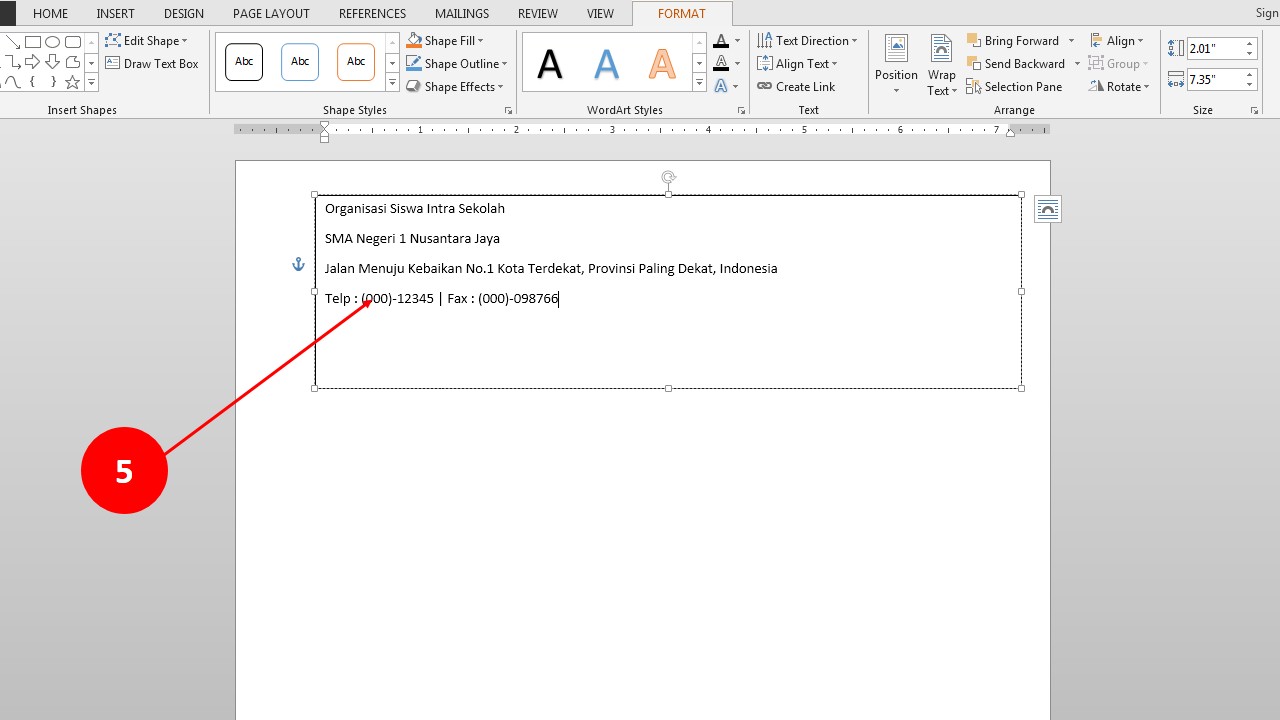Click the Text Direction icon
Viewport: 1280px width, 720px height.
pos(764,40)
